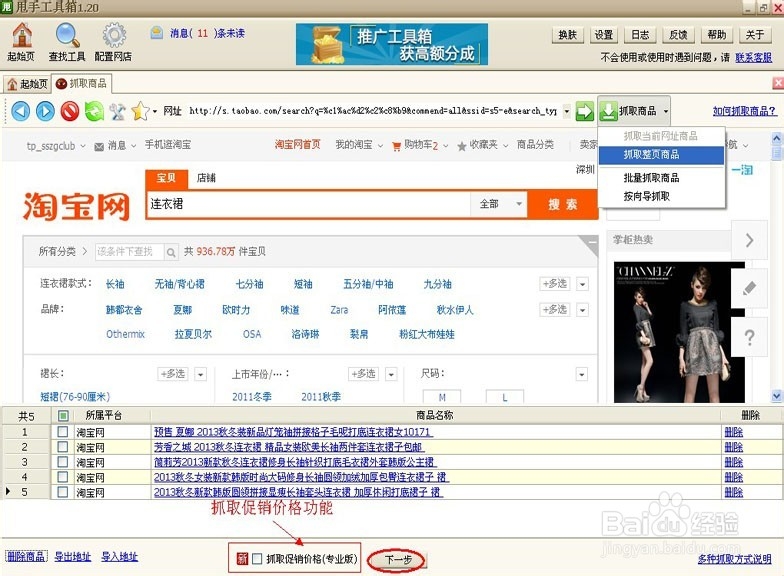The image size is (784, 576).
Task: Select 抓取整页商品 menu entry
Action: click(x=661, y=155)
